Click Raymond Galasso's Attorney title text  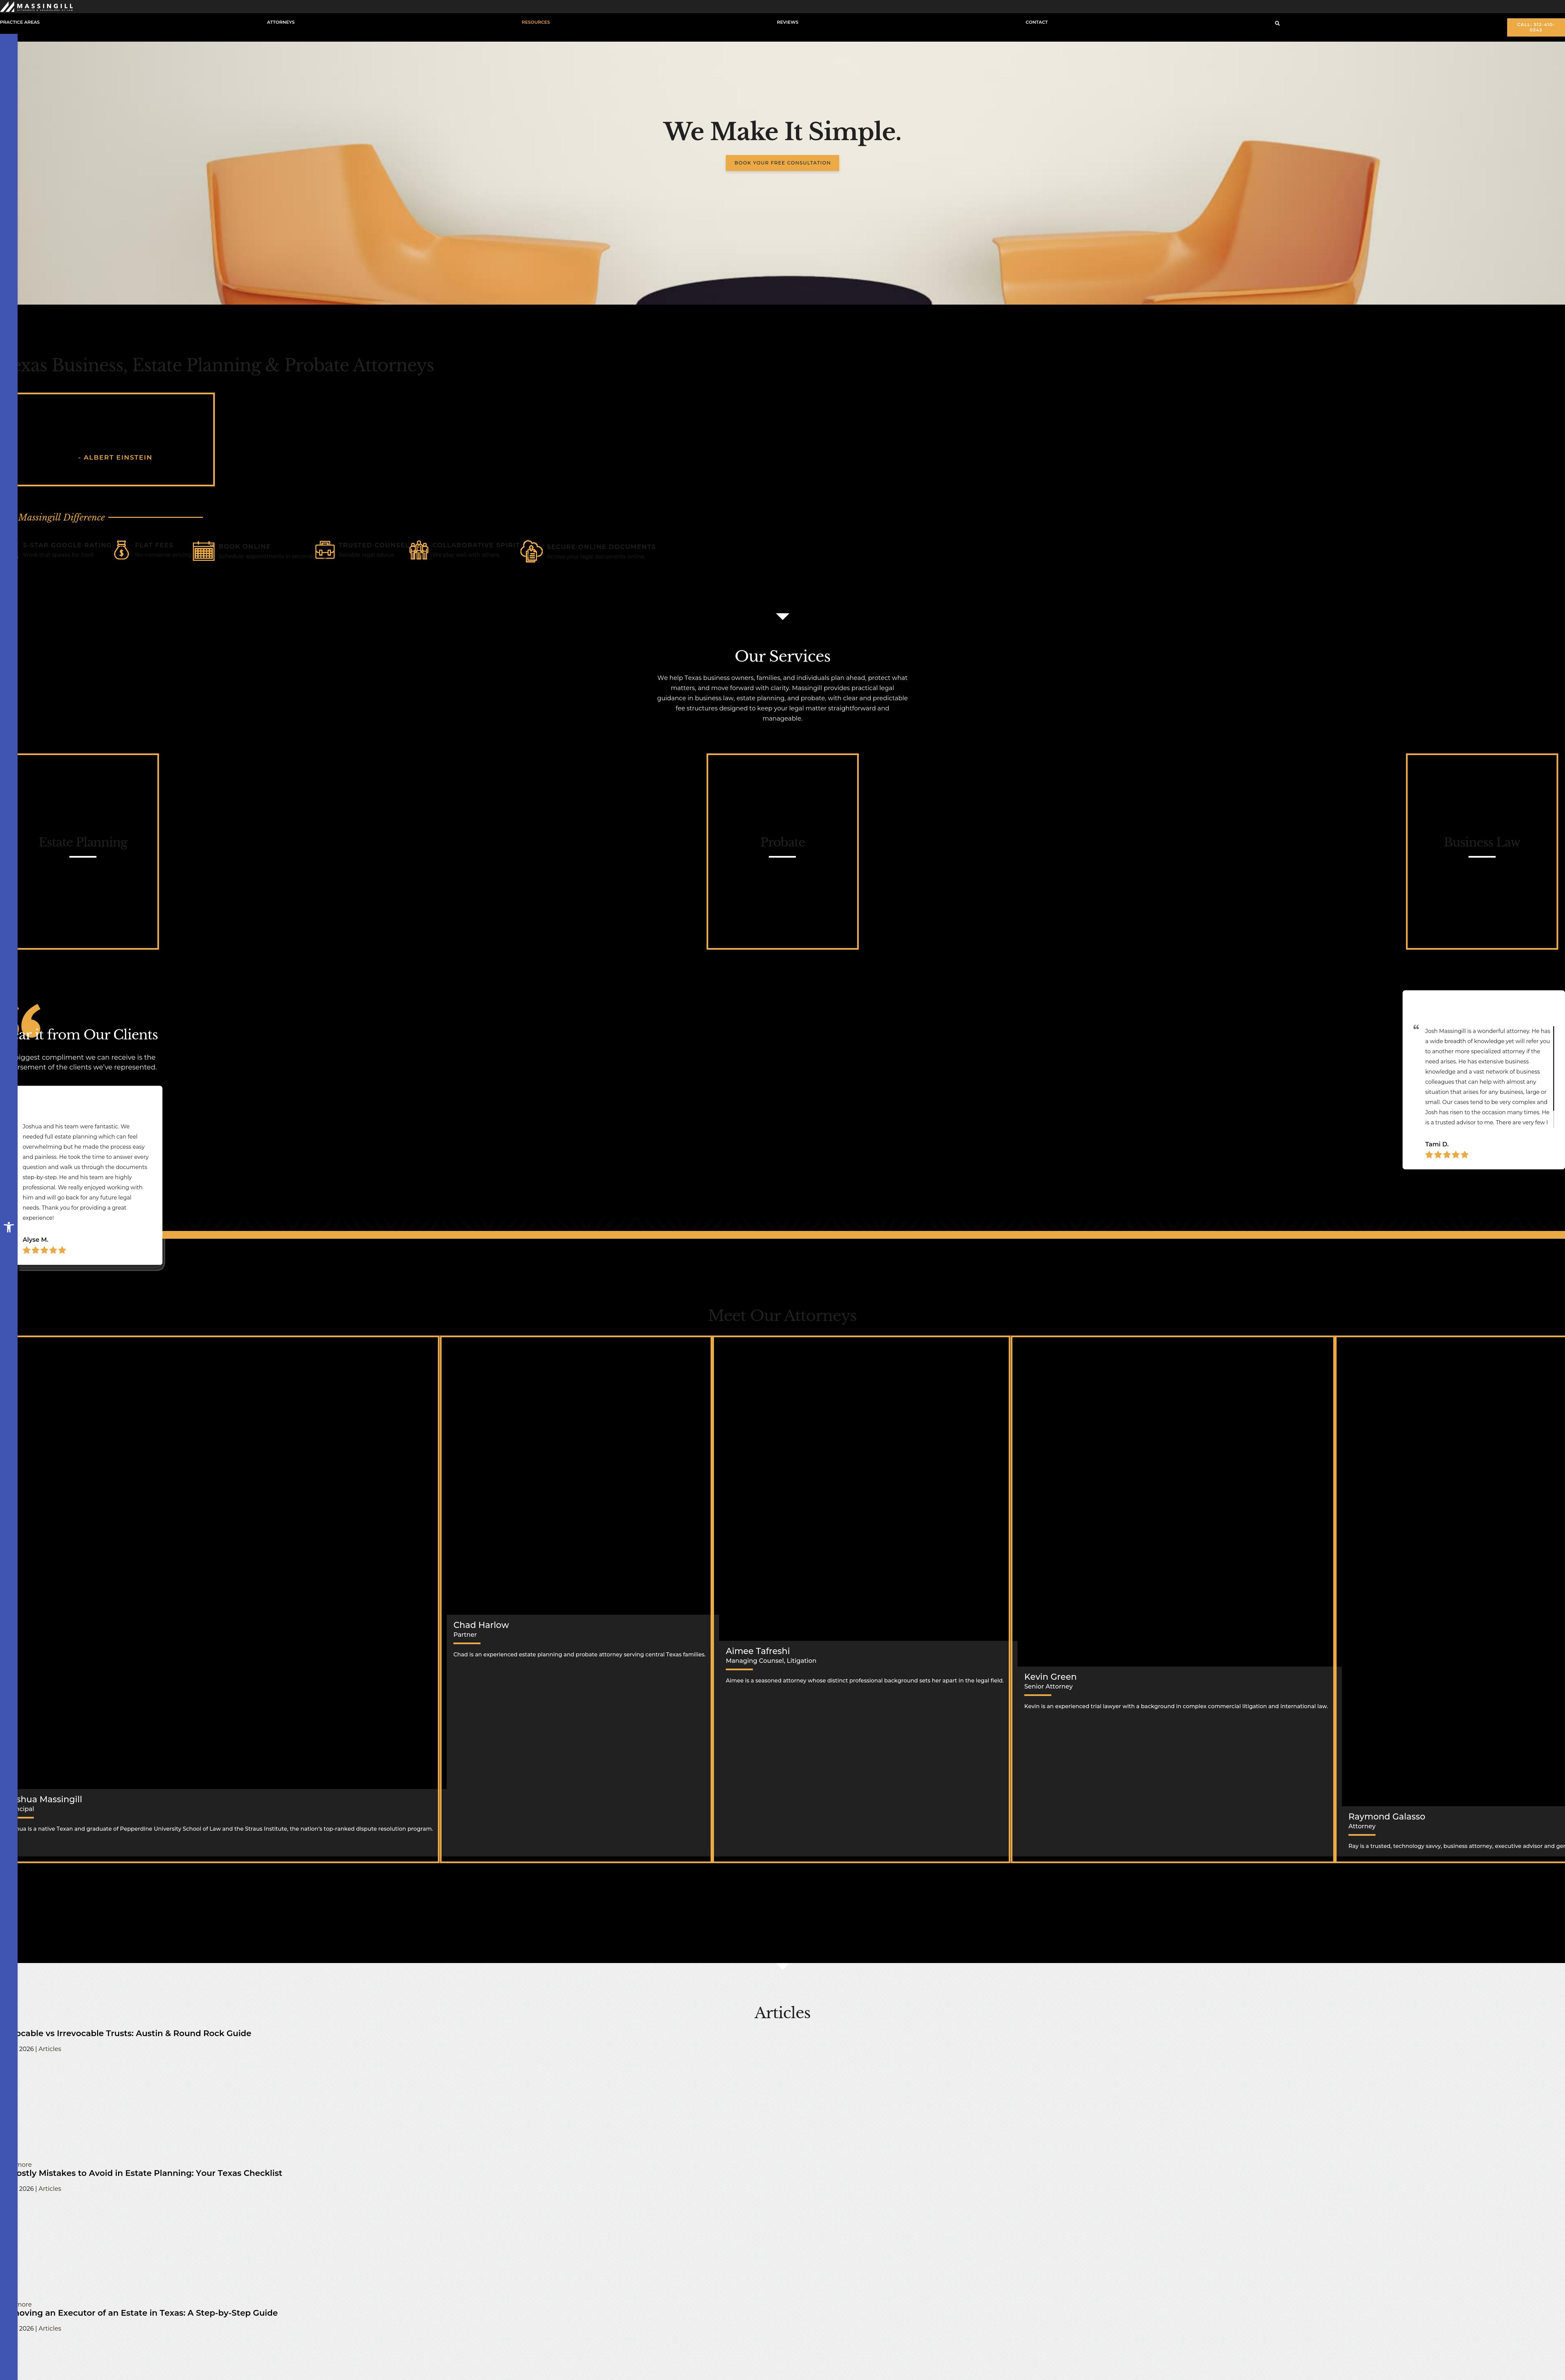click(x=1362, y=1826)
